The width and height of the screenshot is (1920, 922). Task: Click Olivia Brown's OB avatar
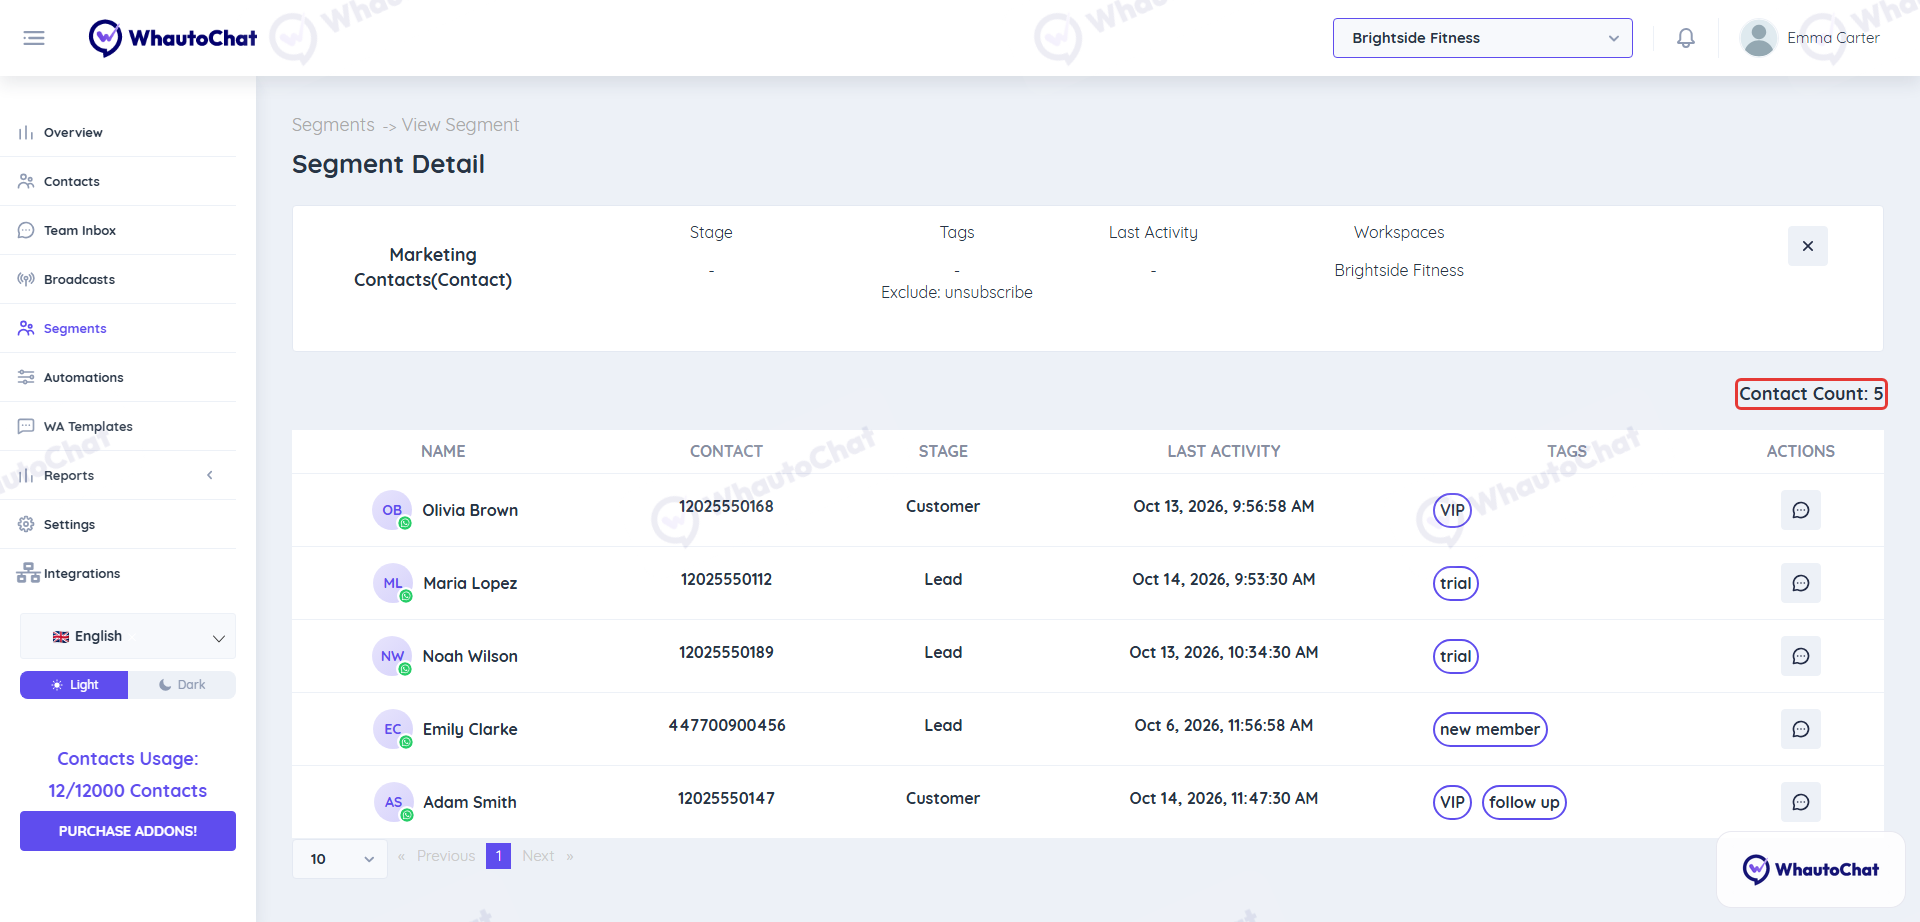pyautogui.click(x=392, y=510)
